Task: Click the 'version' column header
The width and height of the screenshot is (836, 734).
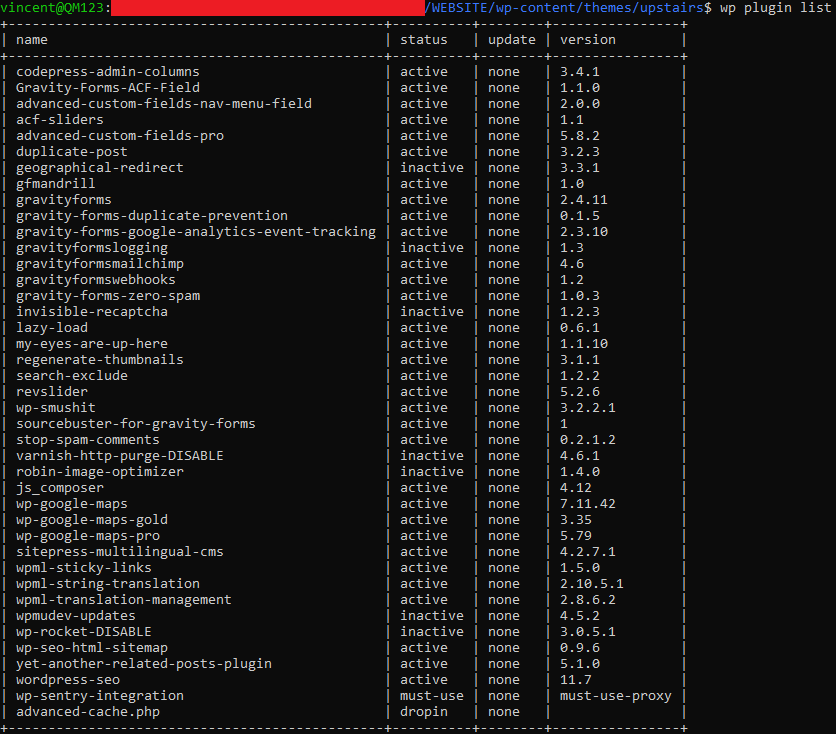Action: pos(588,40)
